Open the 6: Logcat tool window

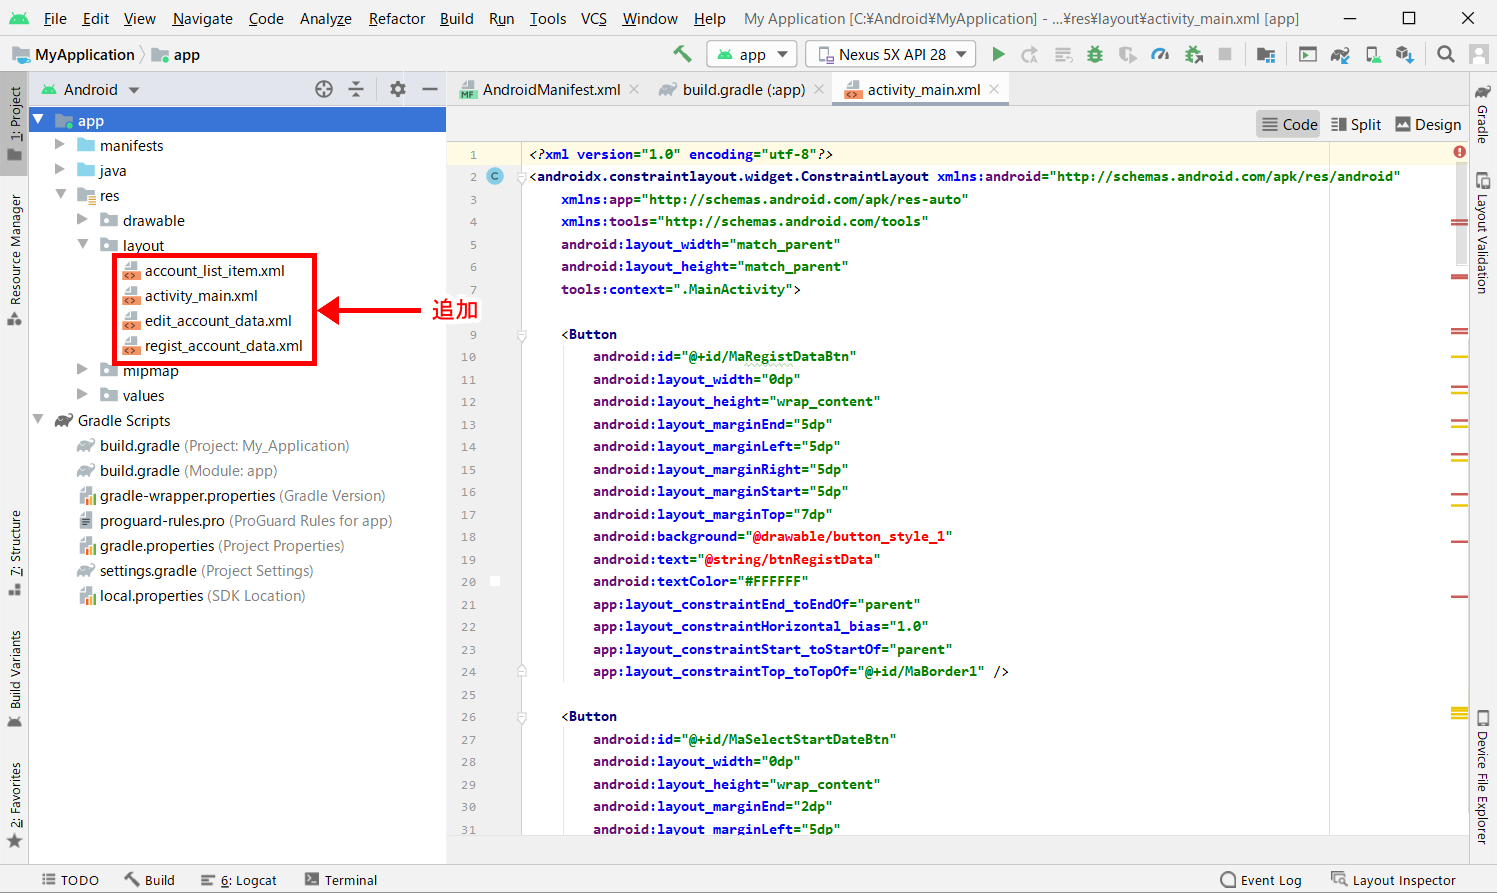238,880
